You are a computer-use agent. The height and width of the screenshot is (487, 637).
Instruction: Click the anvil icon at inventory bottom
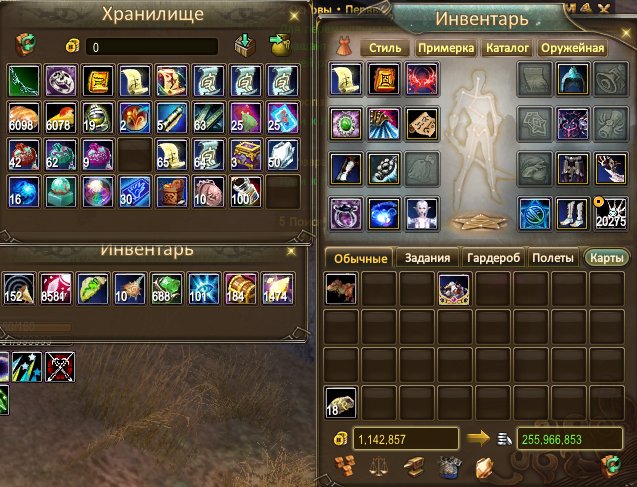click(x=414, y=467)
